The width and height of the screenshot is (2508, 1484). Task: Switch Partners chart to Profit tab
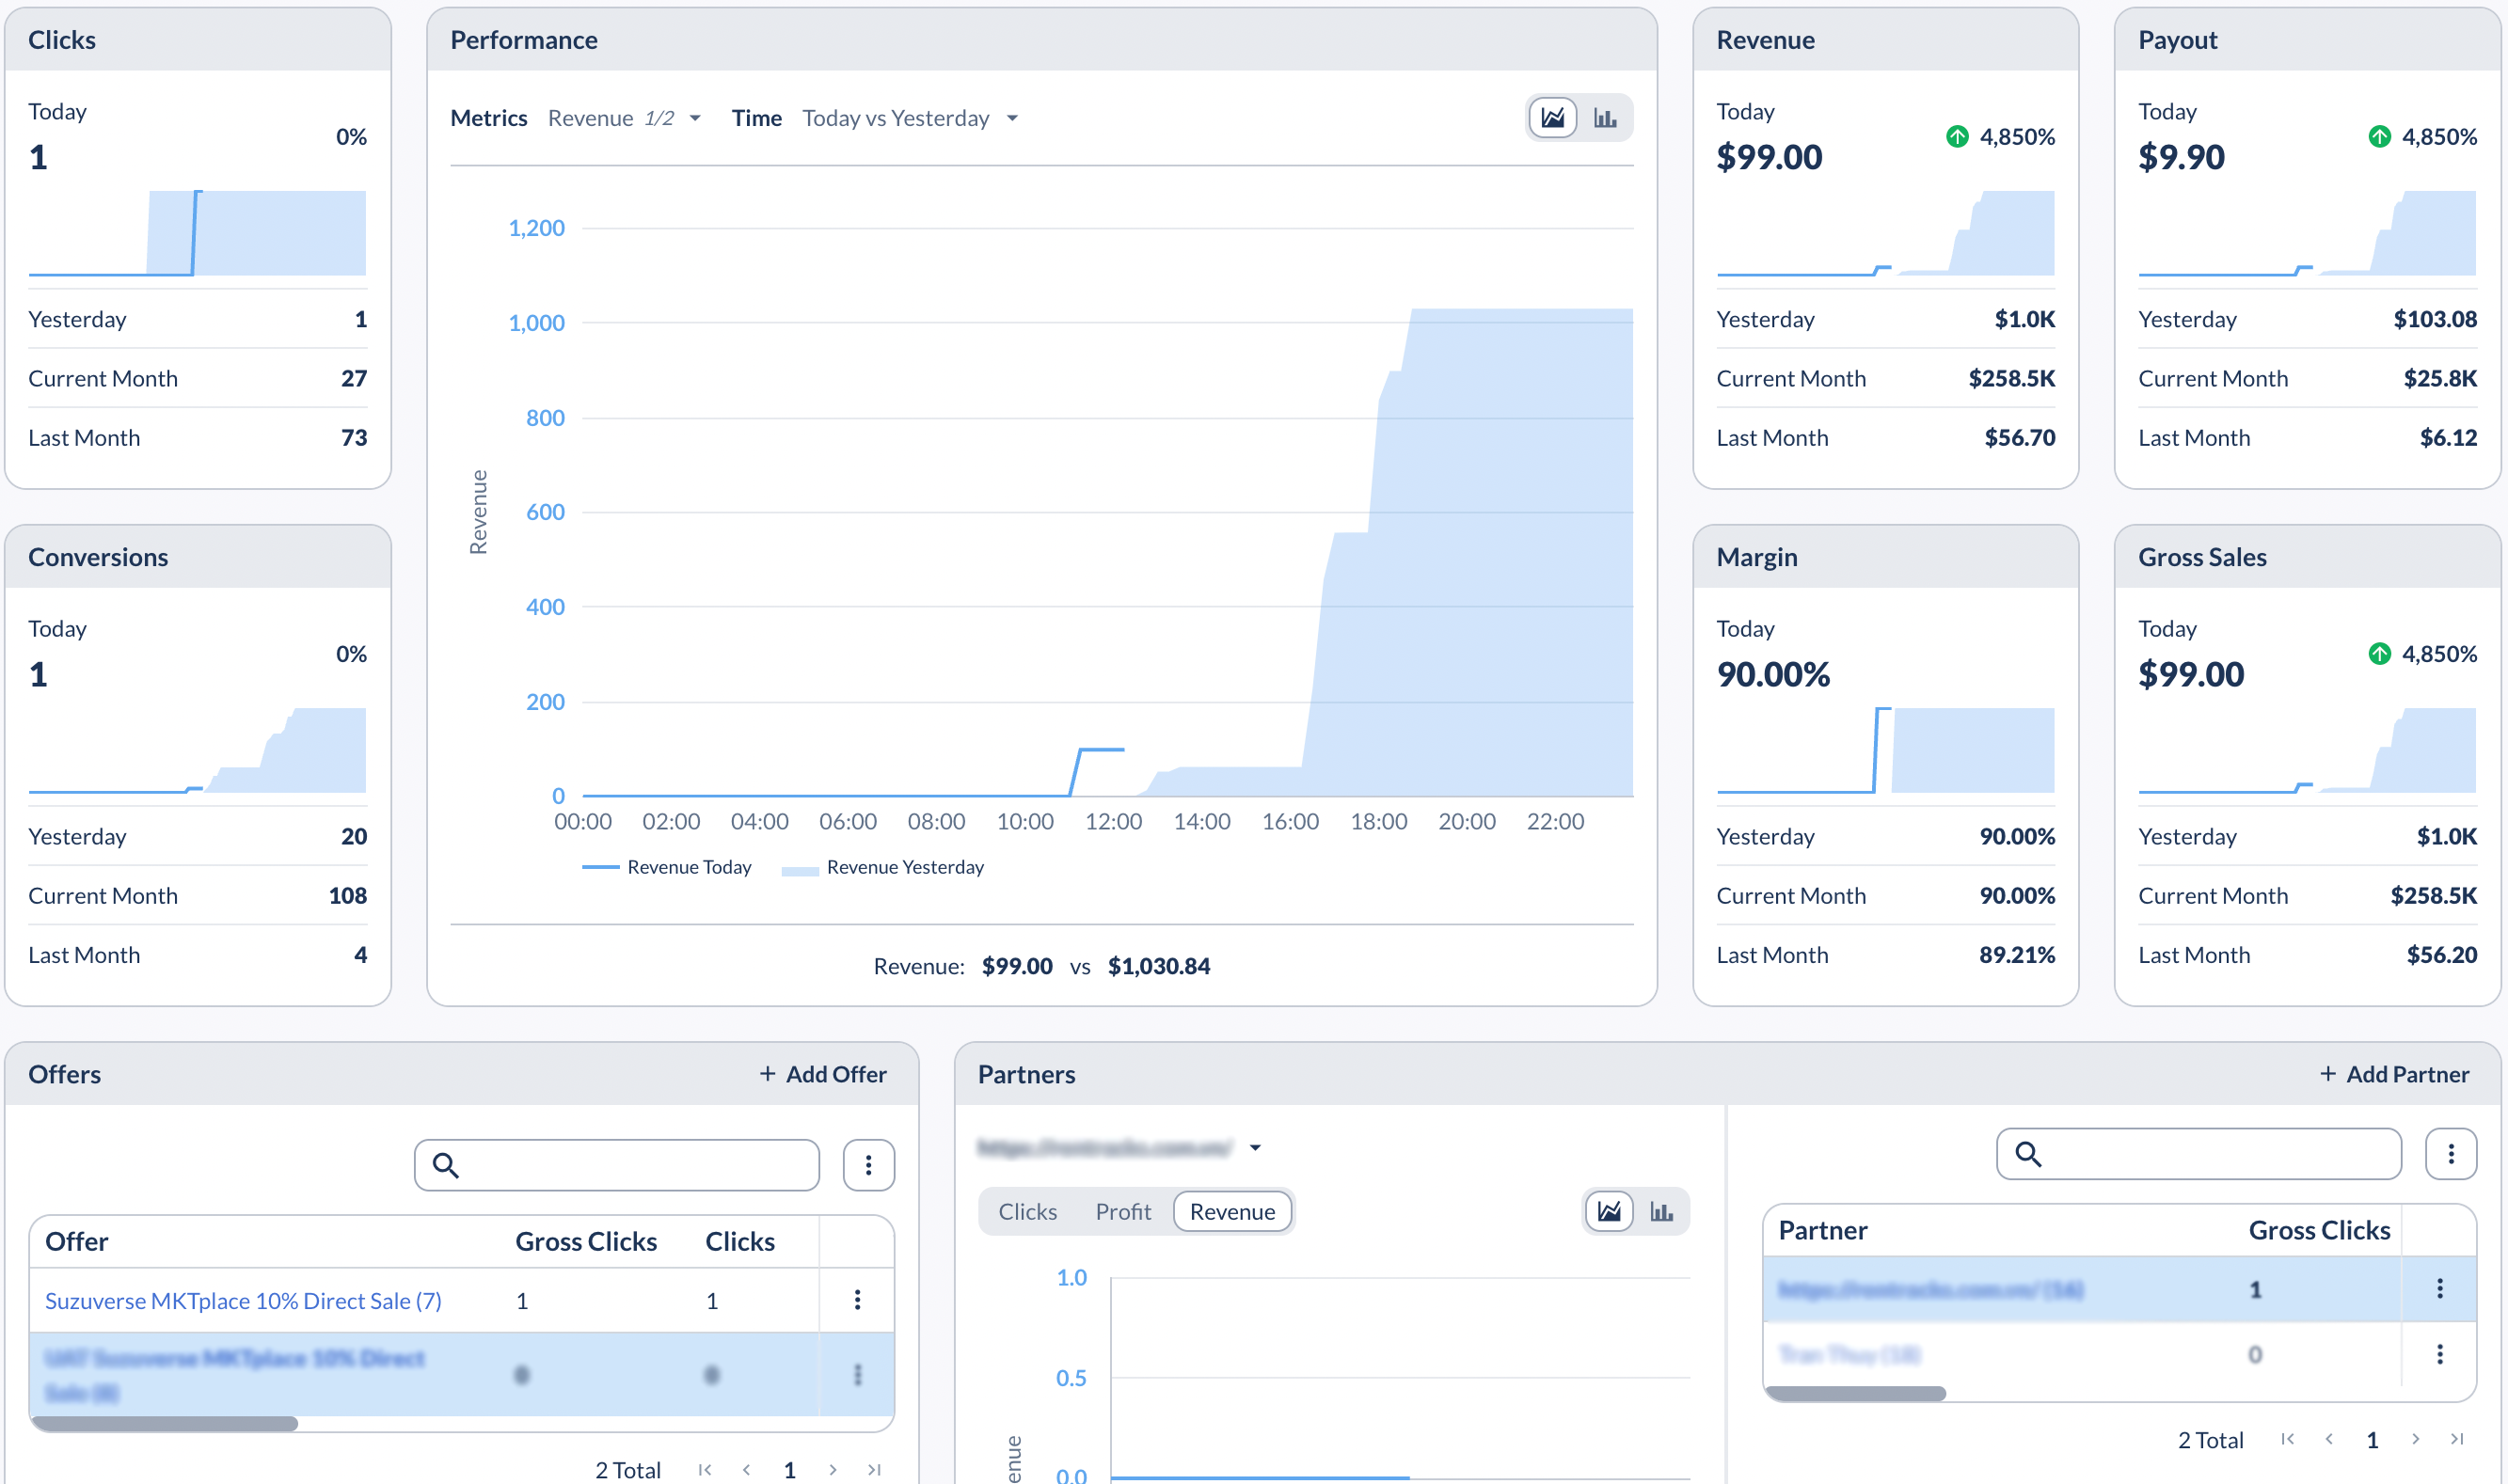pos(1123,1211)
